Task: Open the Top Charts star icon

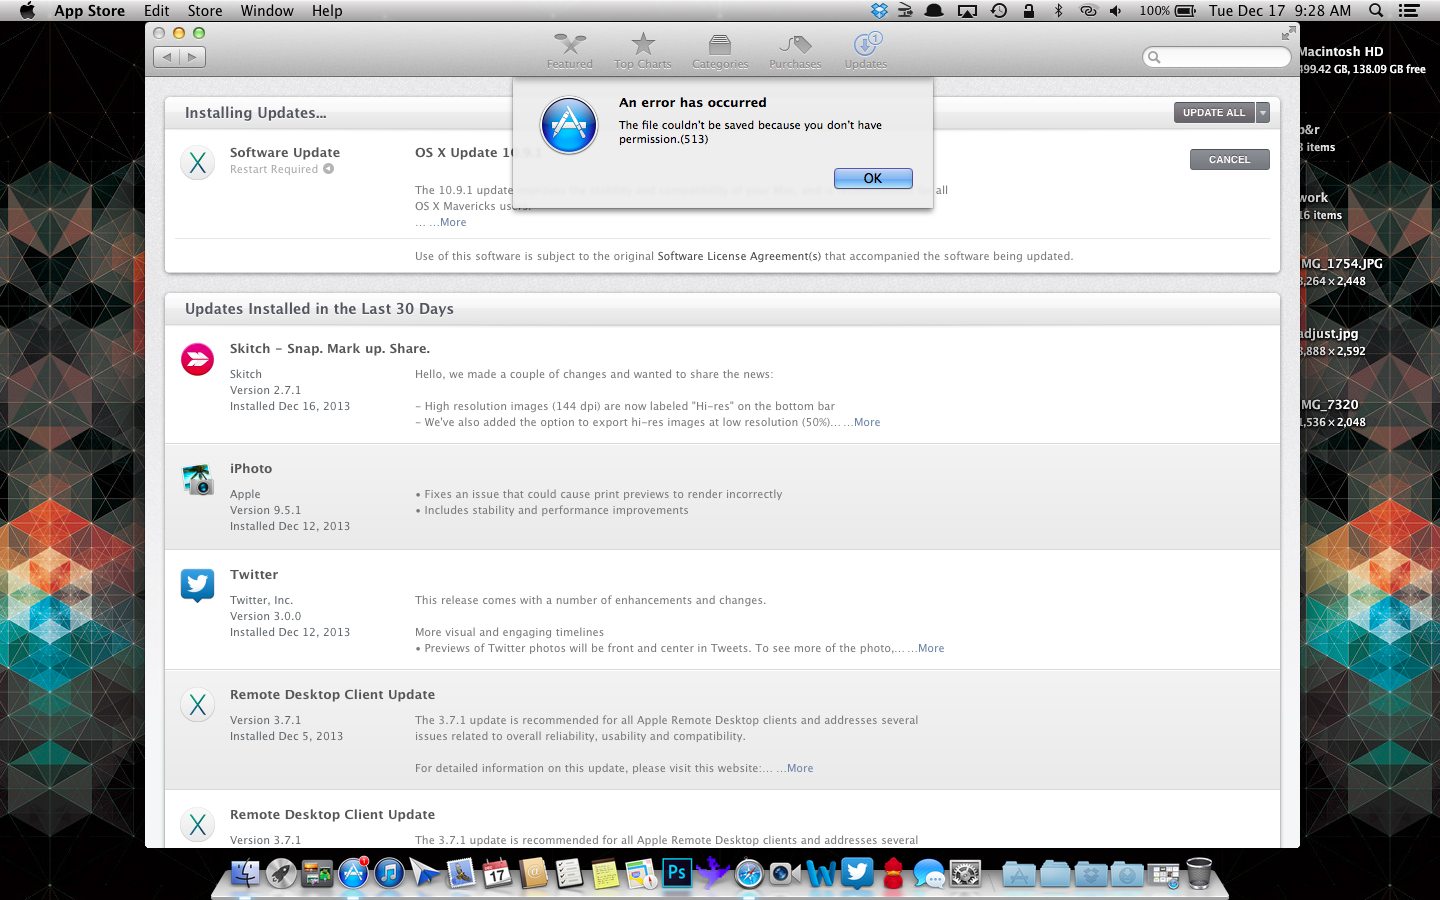Action: (x=643, y=44)
